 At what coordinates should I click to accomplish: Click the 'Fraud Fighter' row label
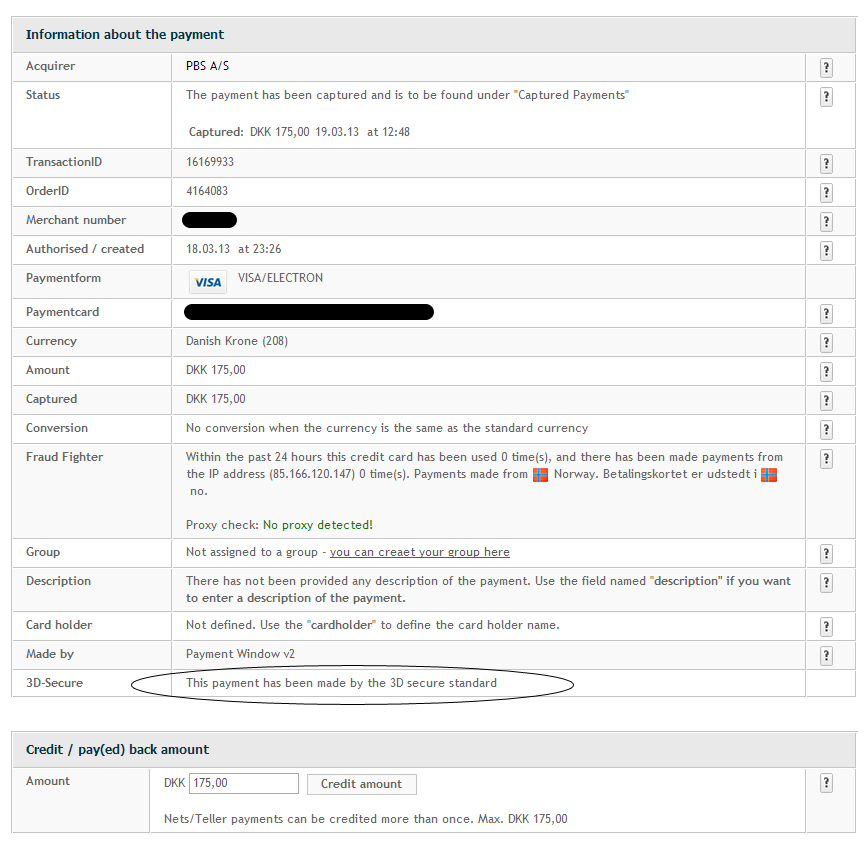64,457
